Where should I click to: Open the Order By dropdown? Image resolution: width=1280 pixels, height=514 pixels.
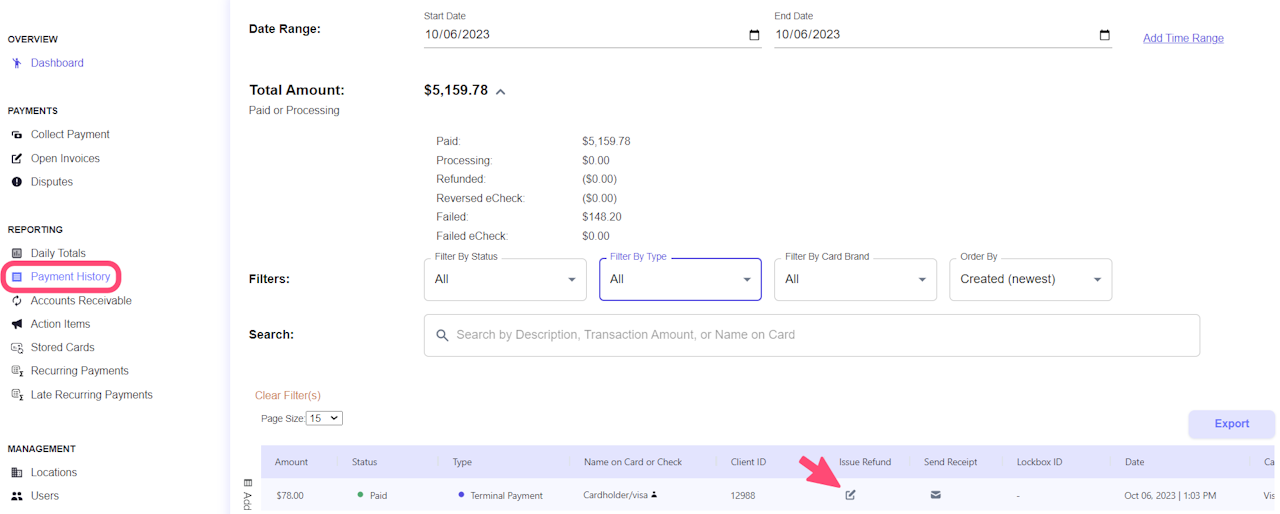(1030, 279)
